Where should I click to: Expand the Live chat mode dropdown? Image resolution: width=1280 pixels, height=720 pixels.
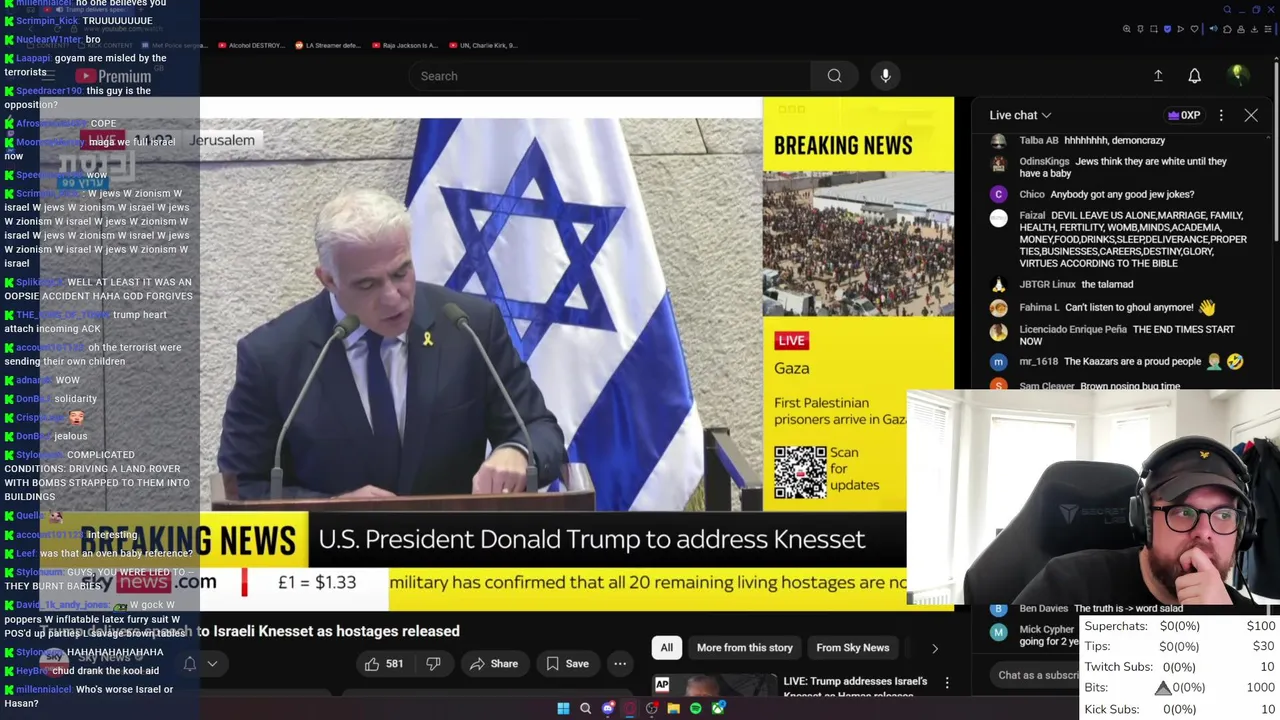point(1020,115)
